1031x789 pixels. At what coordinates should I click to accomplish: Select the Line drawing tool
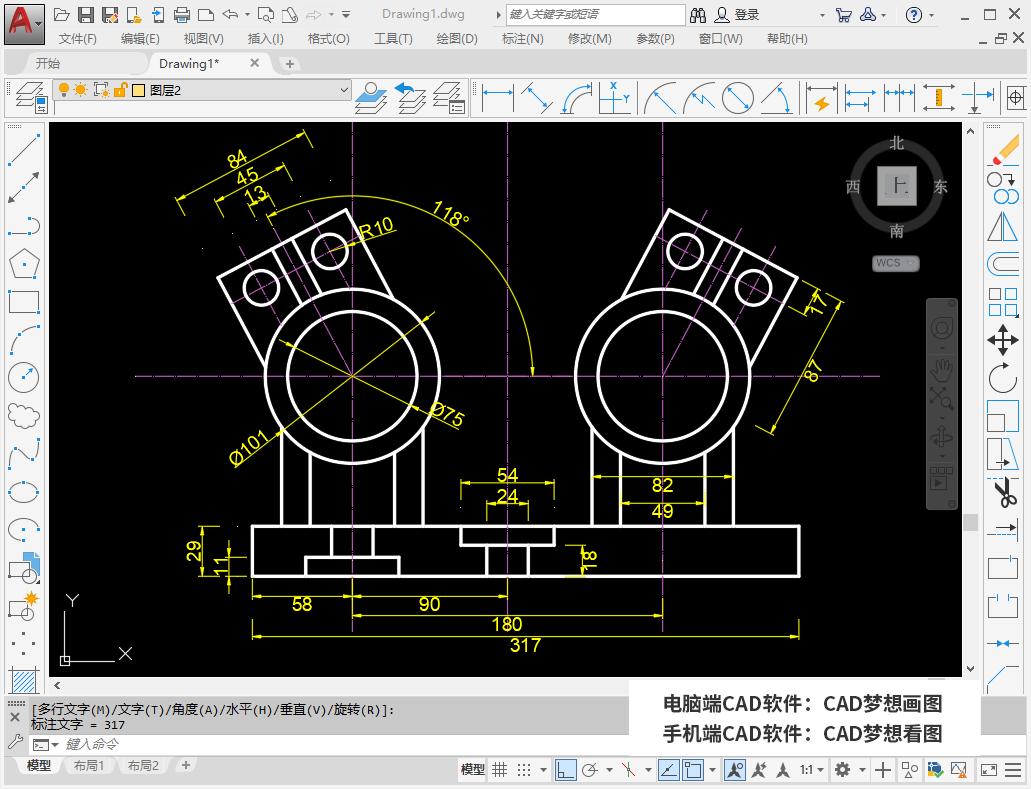(21, 148)
